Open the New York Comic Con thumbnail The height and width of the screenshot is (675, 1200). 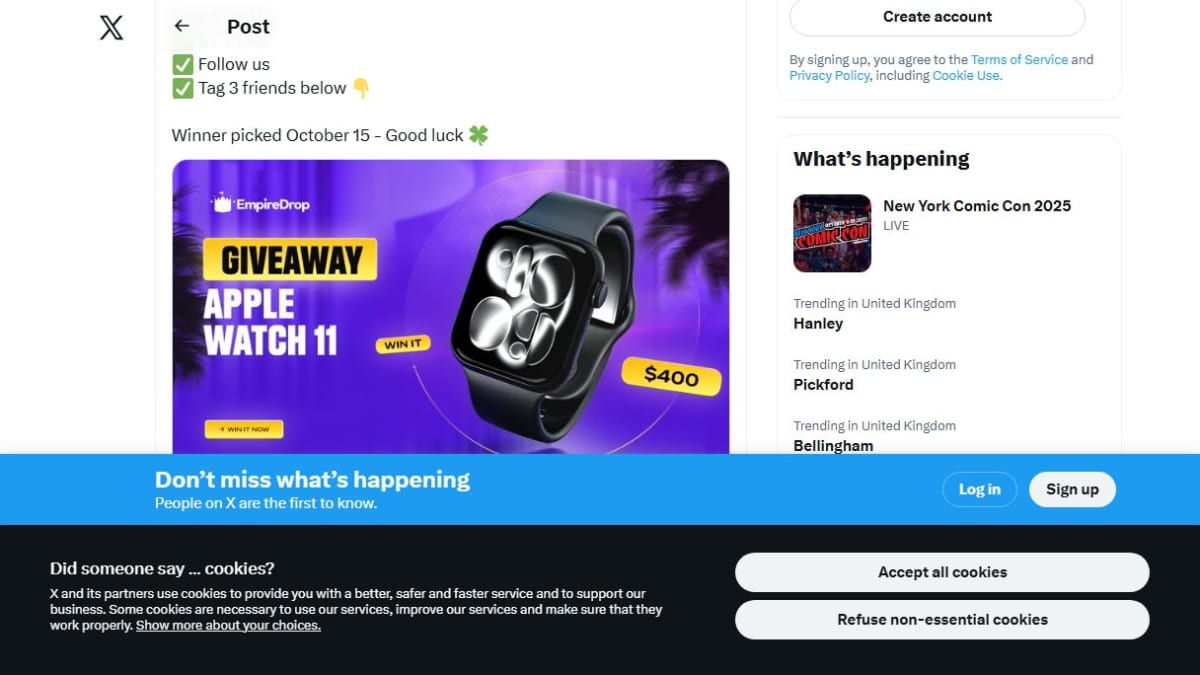point(832,233)
